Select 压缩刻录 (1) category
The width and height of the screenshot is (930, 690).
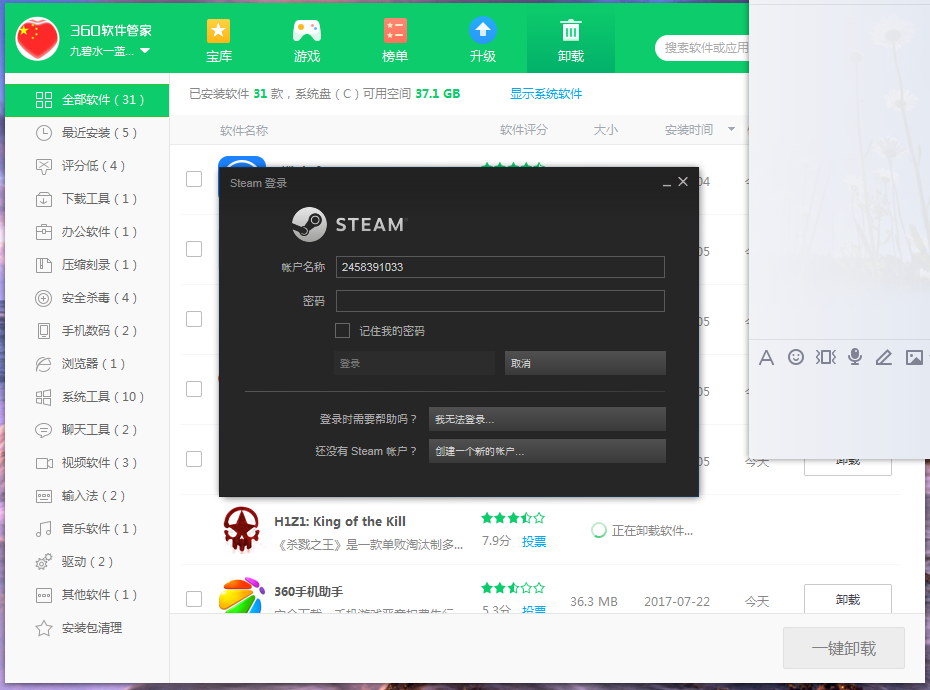[87, 265]
